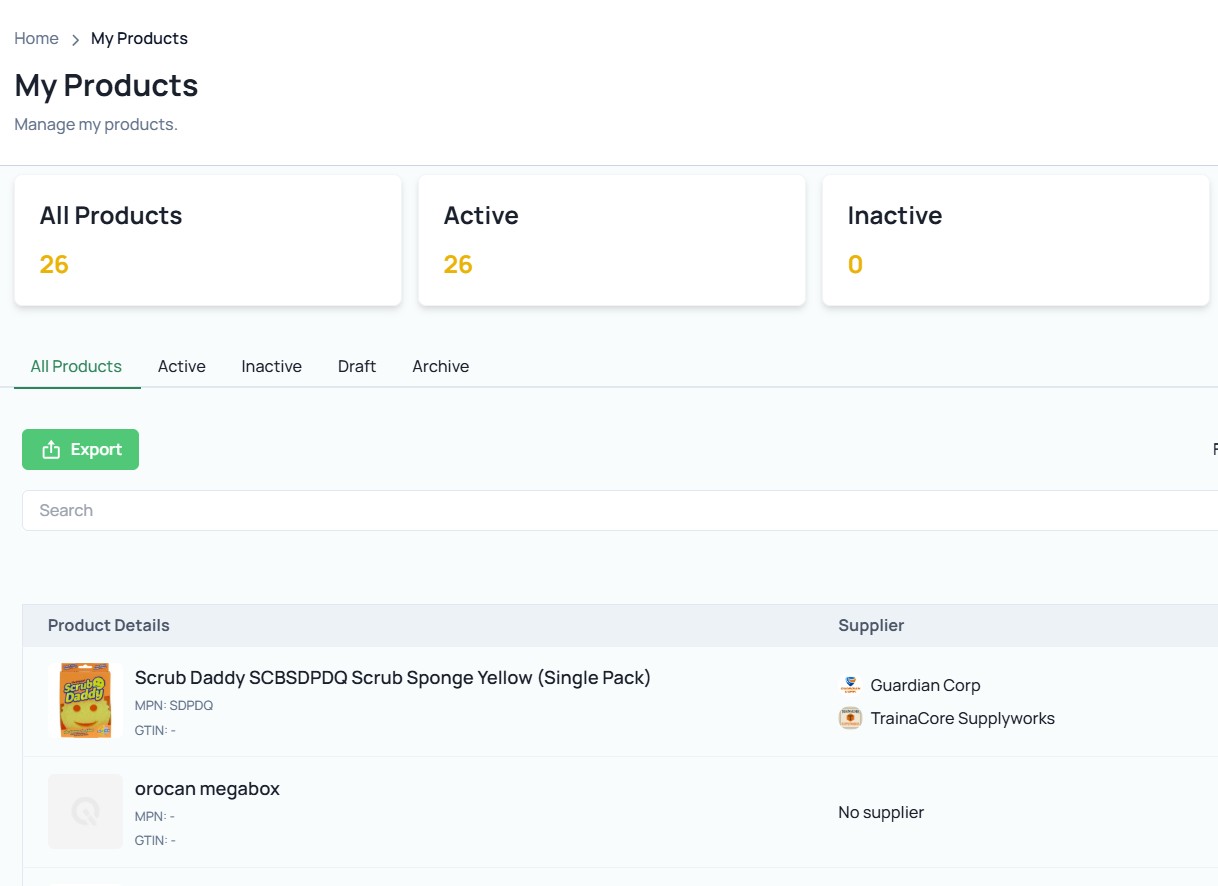The height and width of the screenshot is (886, 1218).
Task: Click the share icon on Export
Action: 51,450
